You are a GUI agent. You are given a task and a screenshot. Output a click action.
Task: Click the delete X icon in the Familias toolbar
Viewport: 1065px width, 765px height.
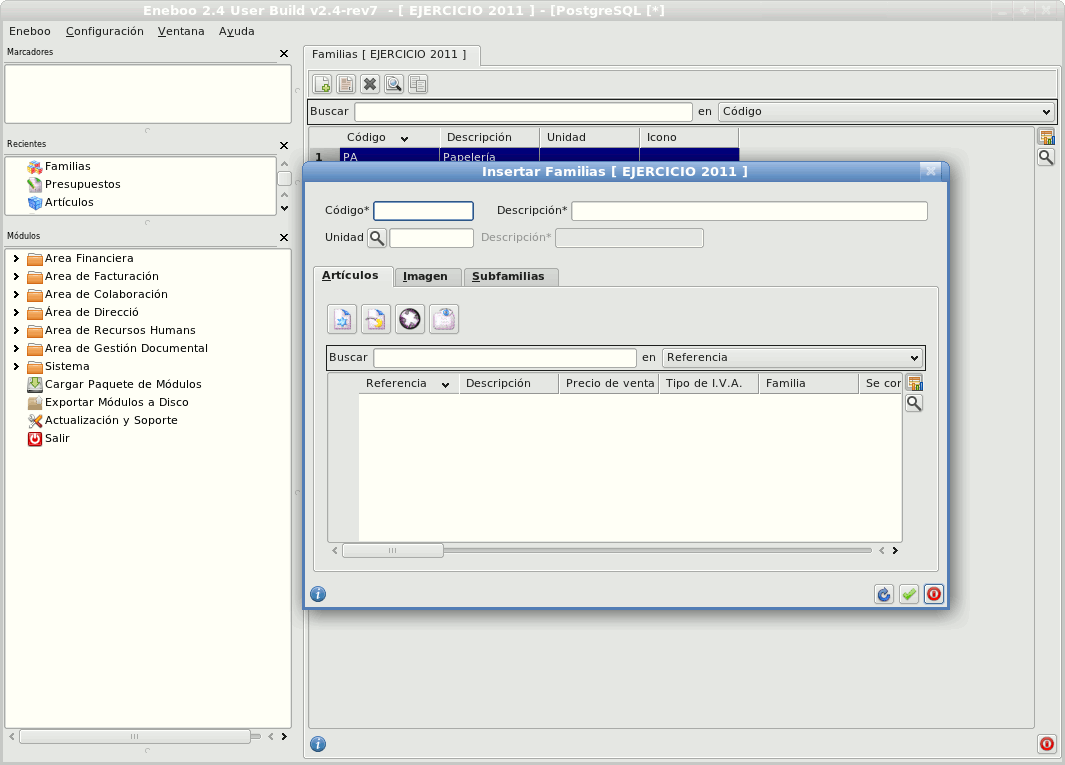370,85
